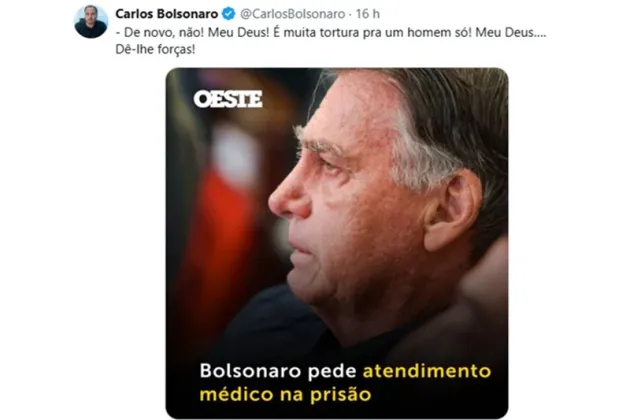Open Carlos Bolsonaro's round profile avatar

click(91, 21)
